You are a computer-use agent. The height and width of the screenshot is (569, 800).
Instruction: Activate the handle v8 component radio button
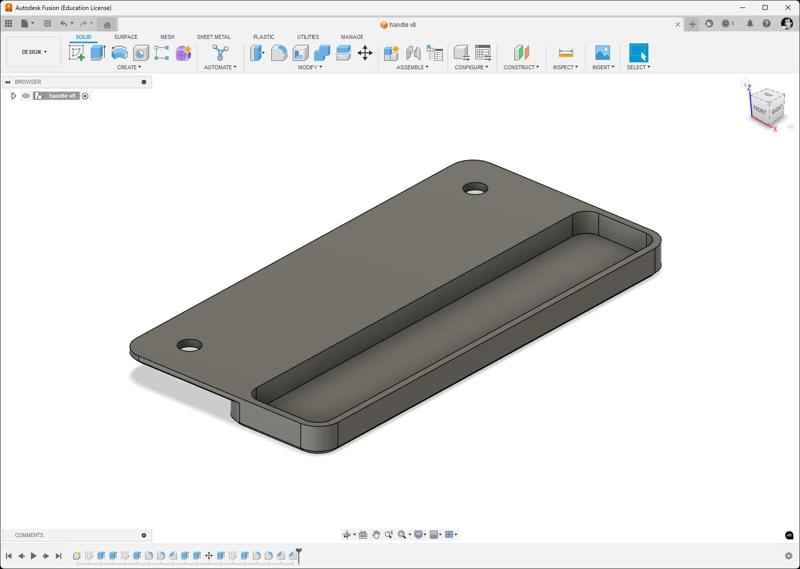point(85,96)
